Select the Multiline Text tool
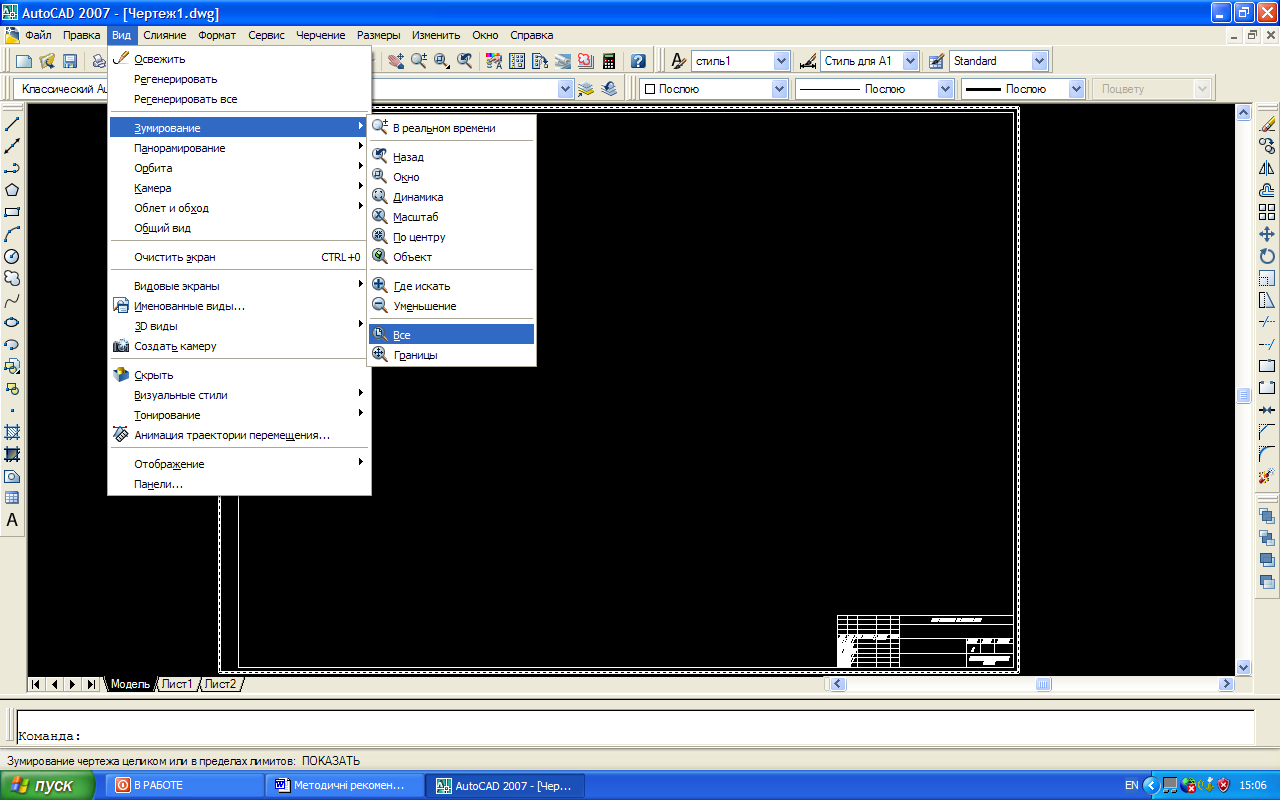Image resolution: width=1280 pixels, height=800 pixels. click(12, 520)
